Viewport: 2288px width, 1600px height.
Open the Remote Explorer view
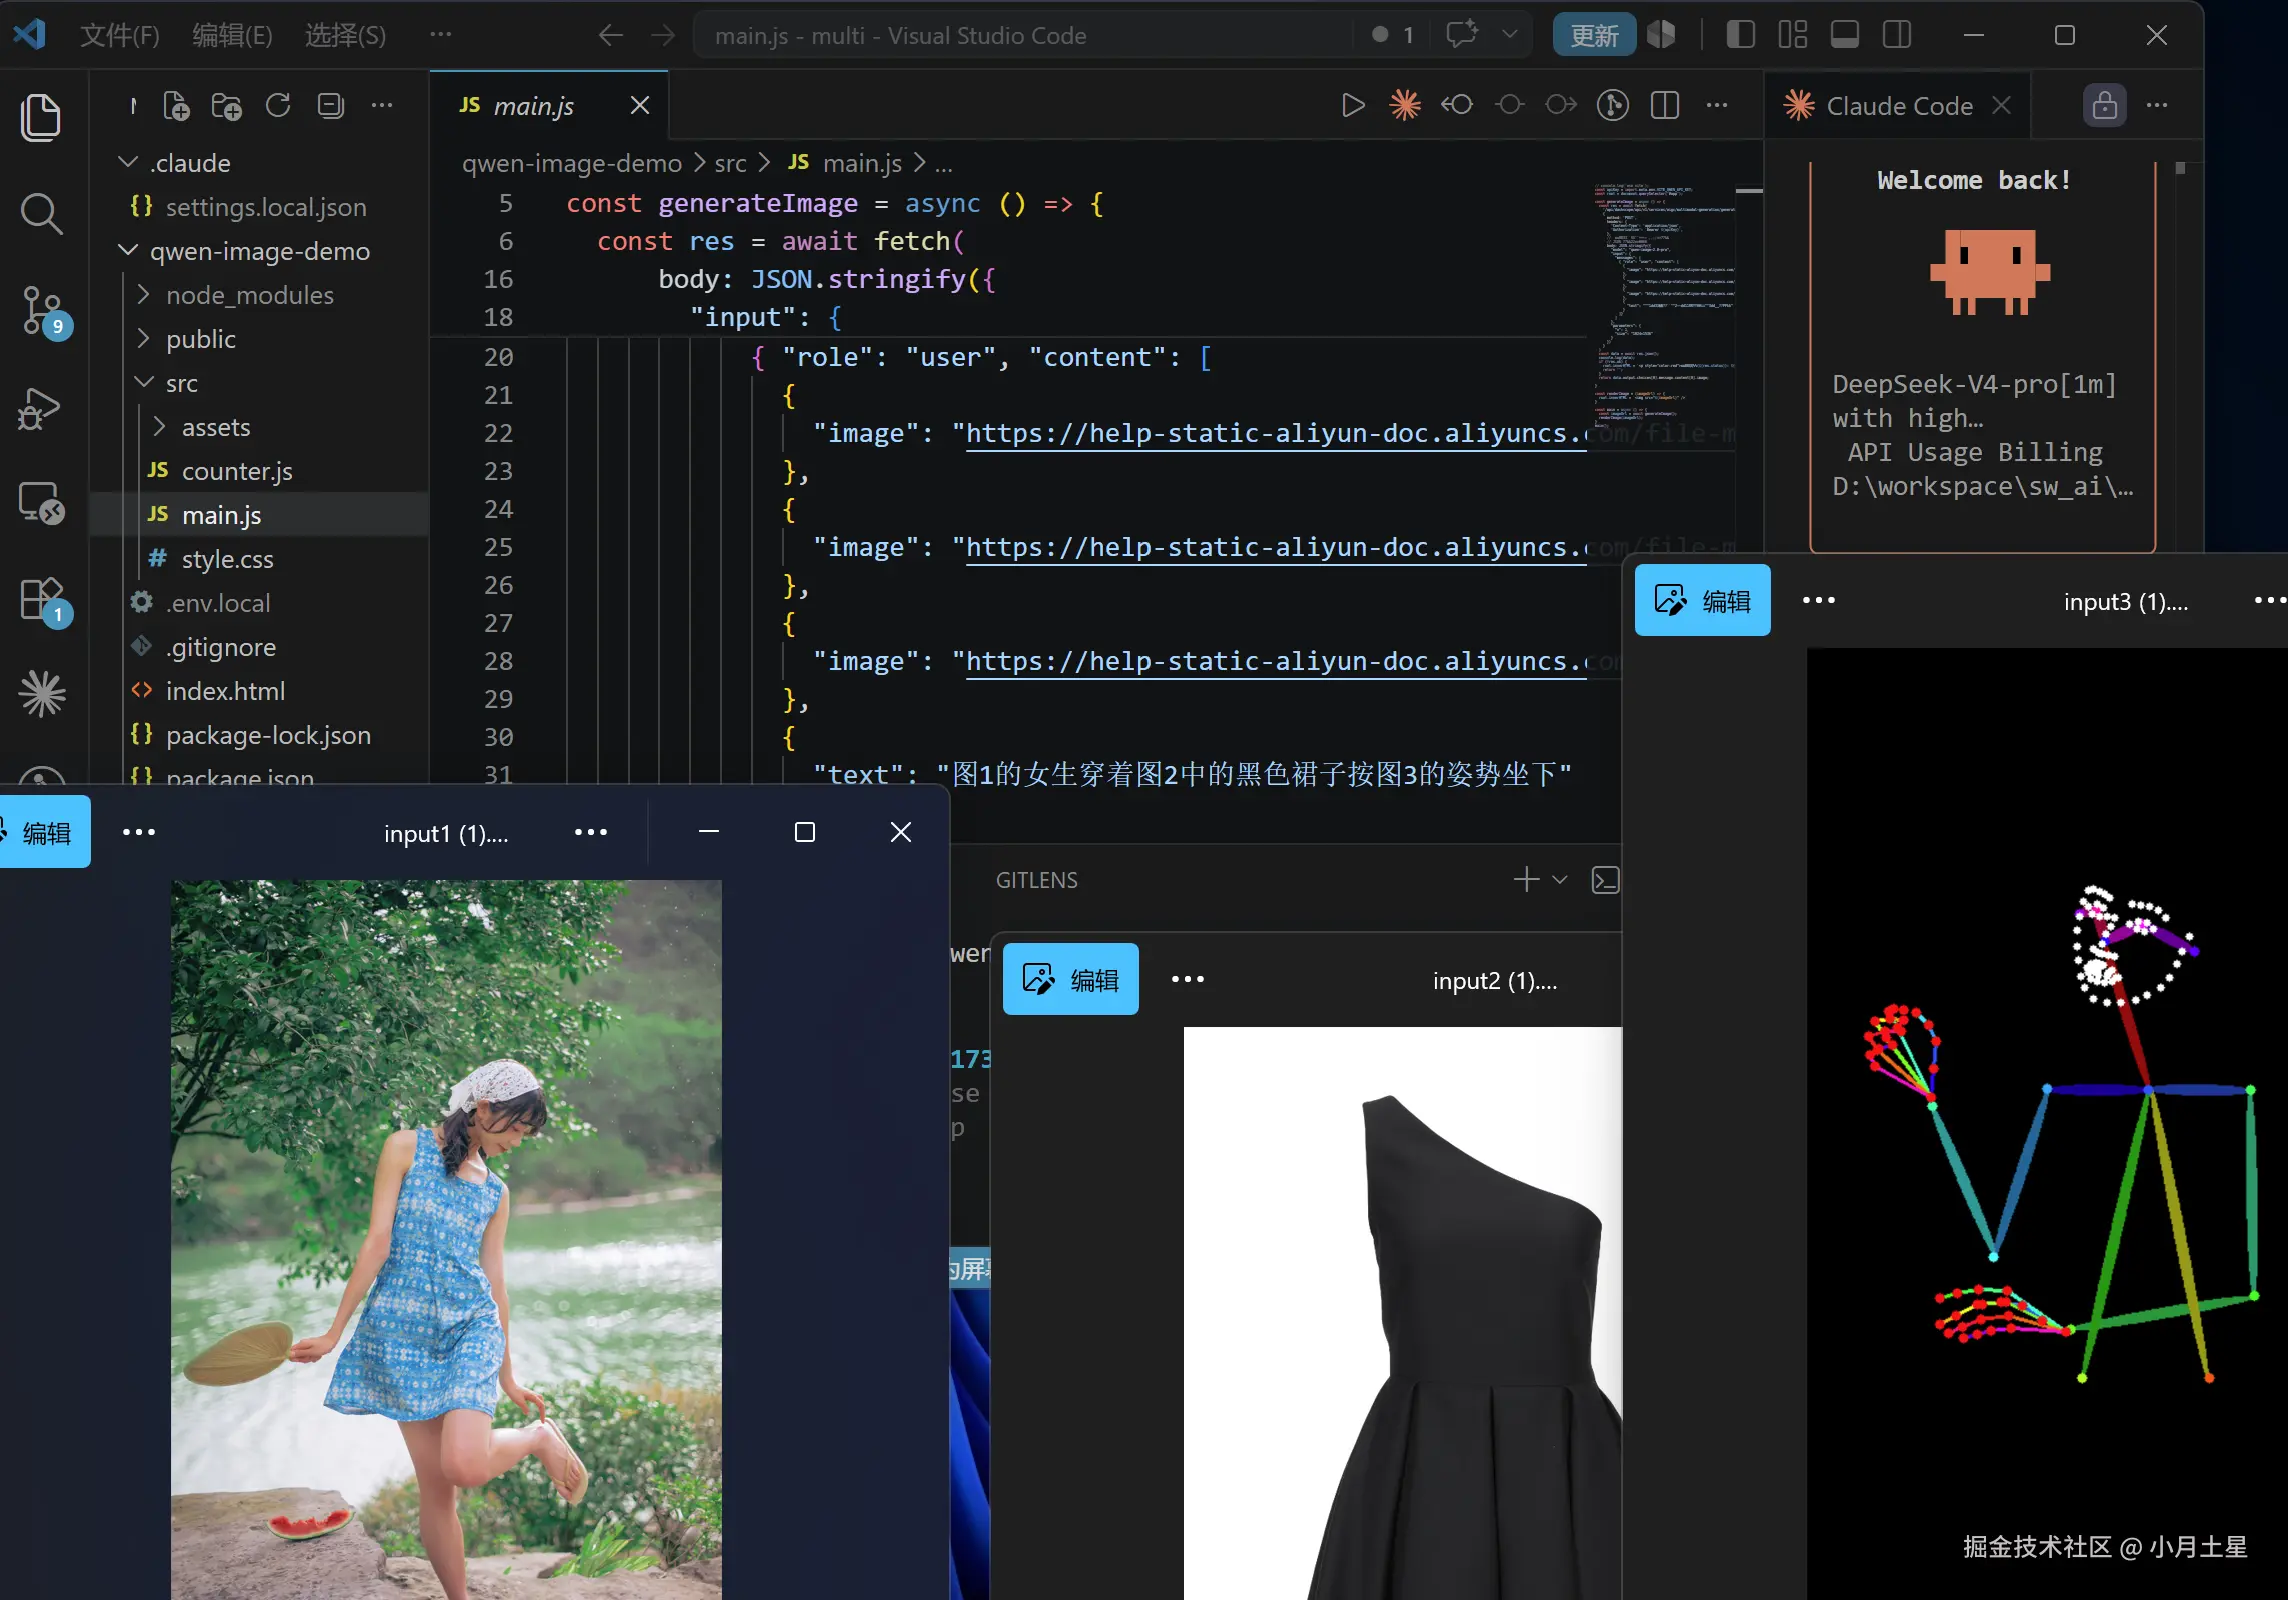[41, 503]
